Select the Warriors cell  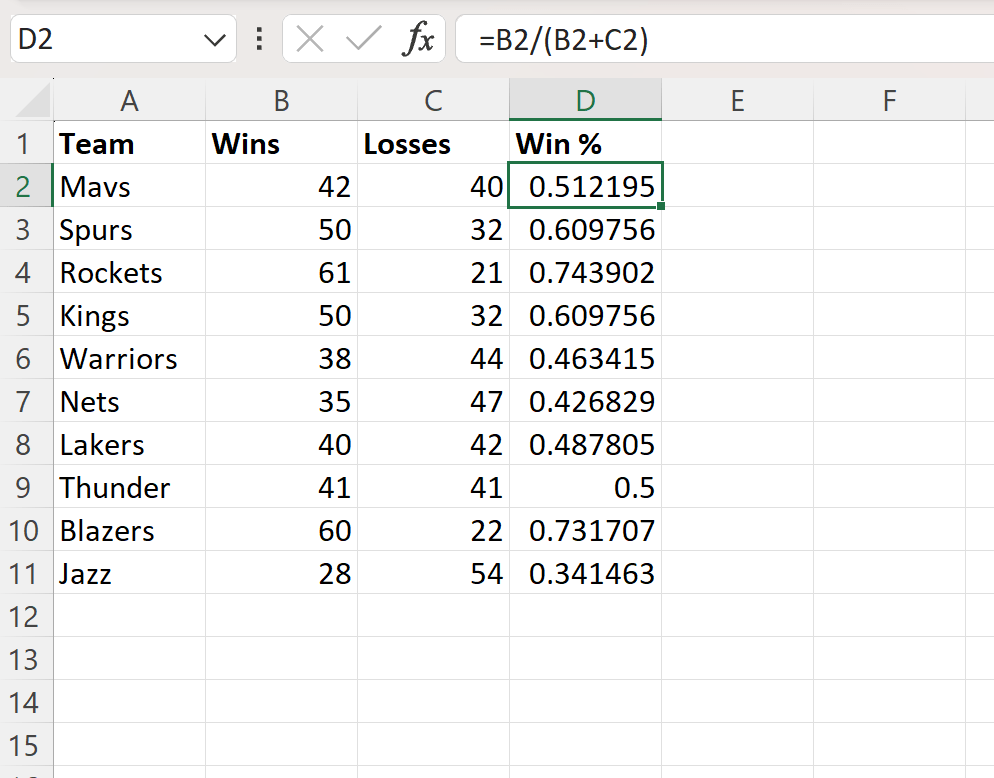(129, 358)
